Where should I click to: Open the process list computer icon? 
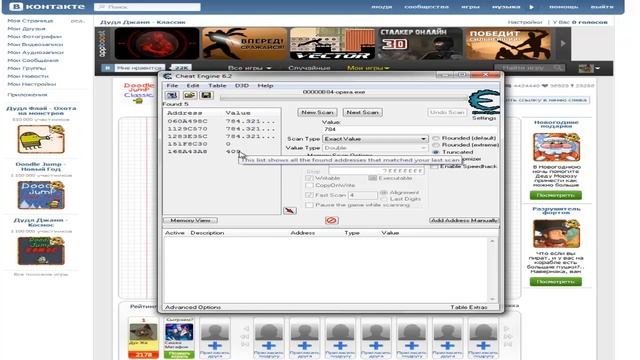click(x=172, y=95)
